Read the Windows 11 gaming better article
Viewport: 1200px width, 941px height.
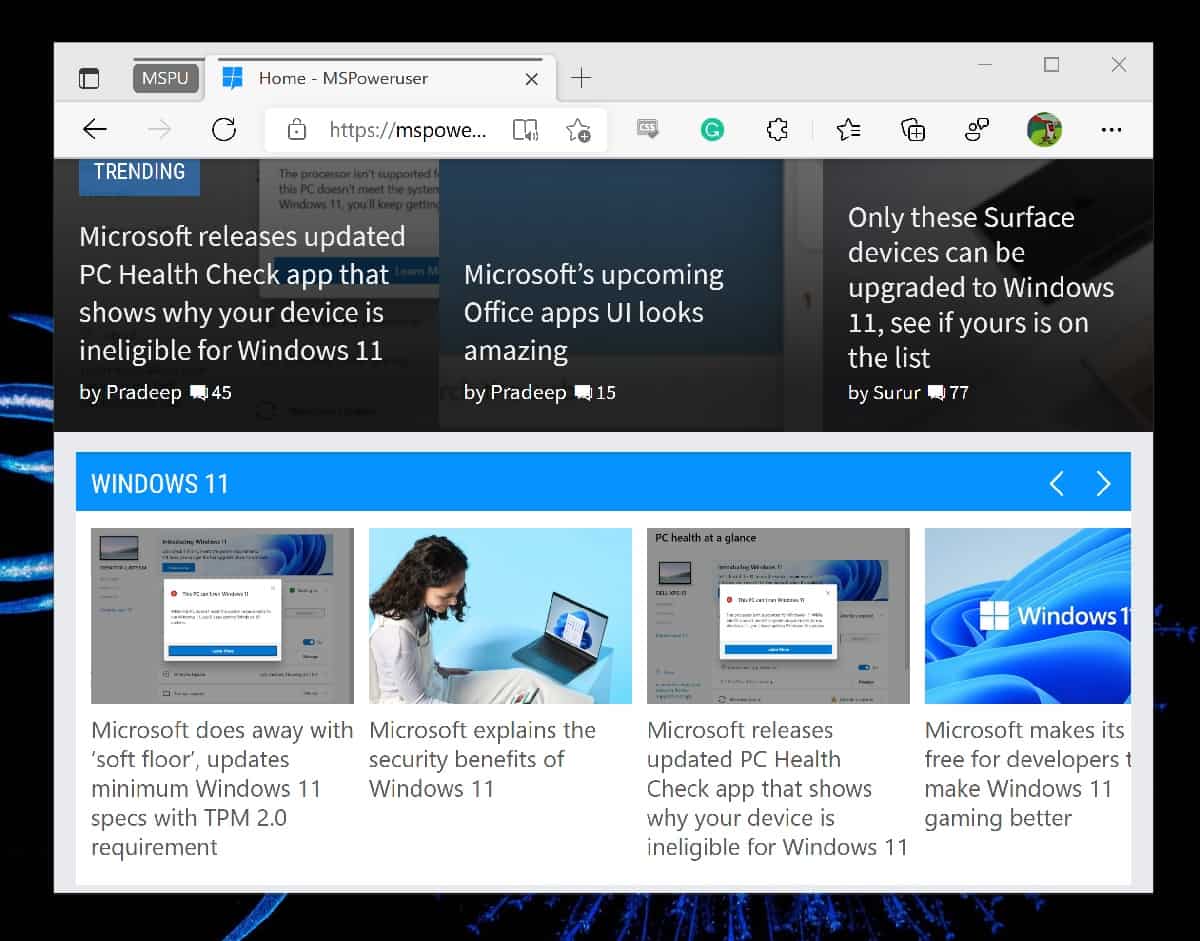point(1028,774)
